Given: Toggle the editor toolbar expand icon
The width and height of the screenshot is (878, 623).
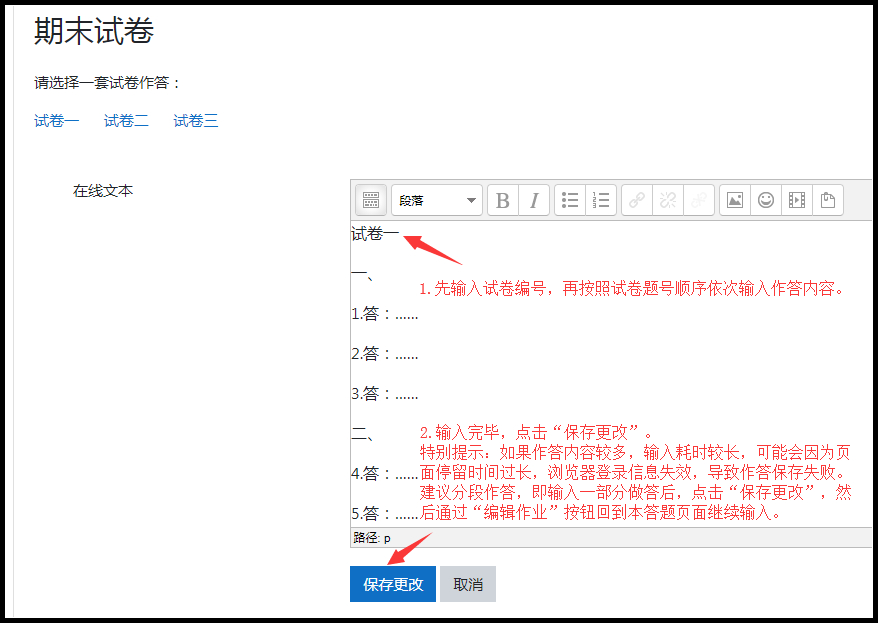Looking at the screenshot, I should [371, 200].
